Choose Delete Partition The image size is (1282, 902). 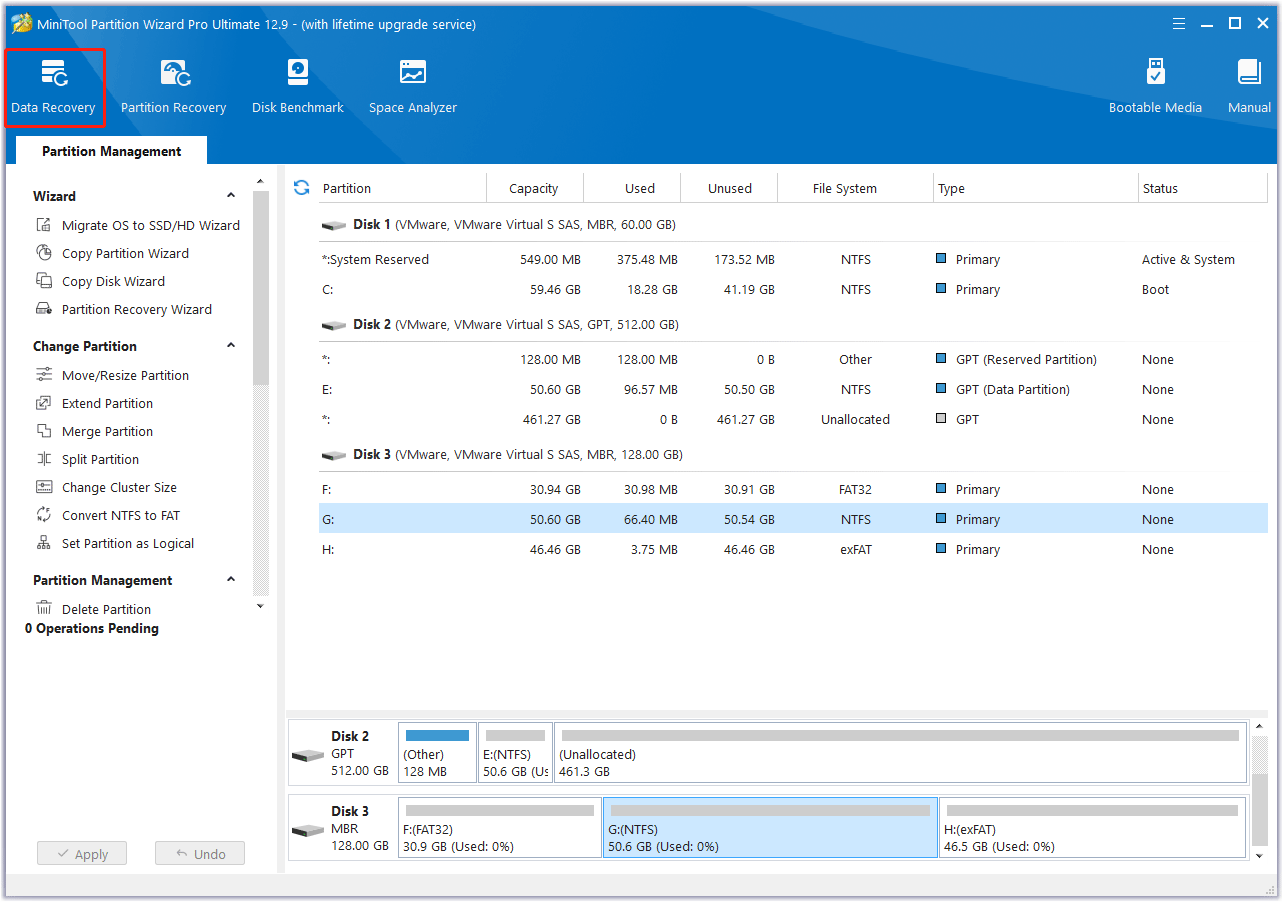point(93,609)
